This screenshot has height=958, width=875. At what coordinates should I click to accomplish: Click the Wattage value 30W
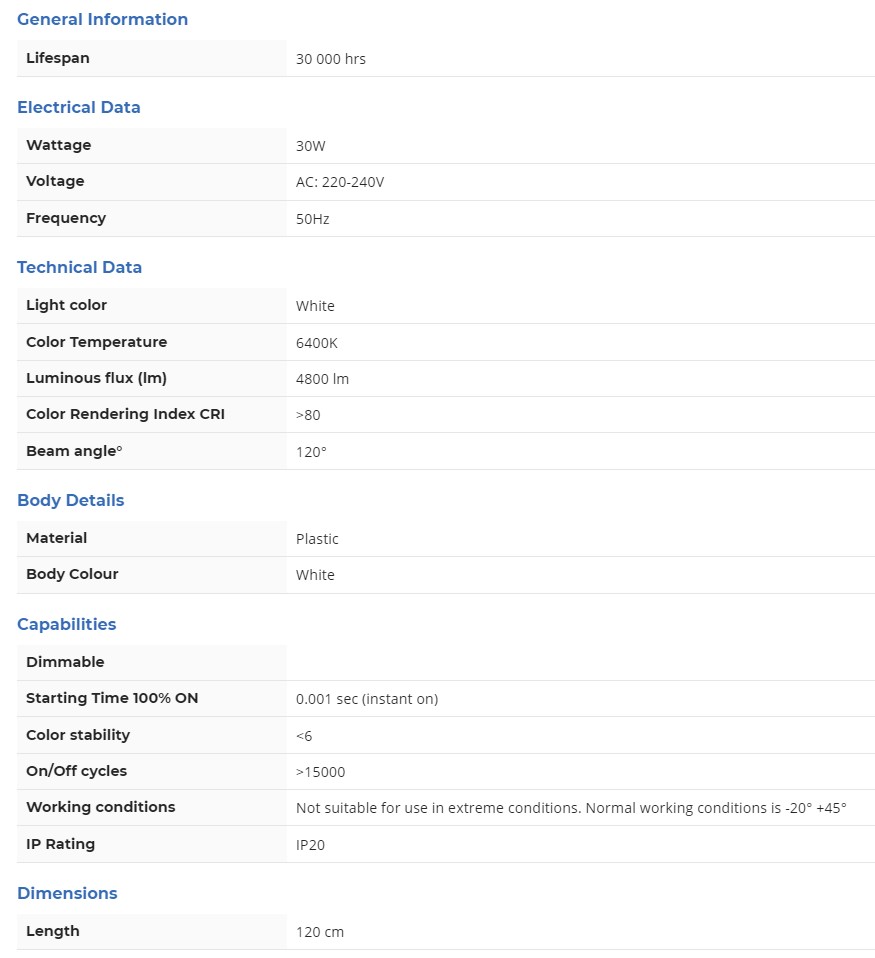(311, 146)
